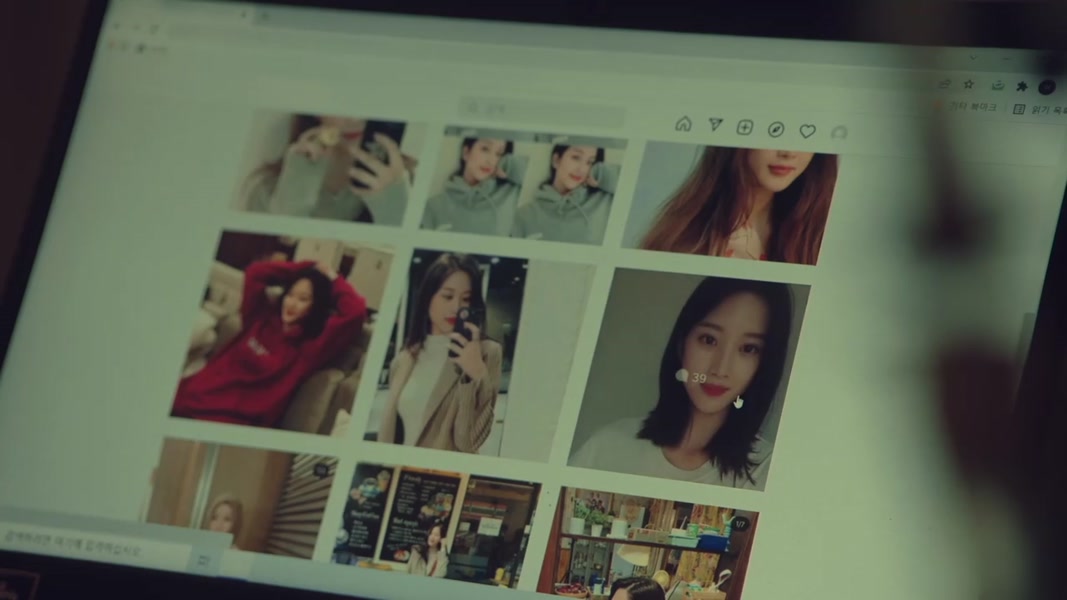This screenshot has height=600, width=1067.
Task: Open the cafe menu board photo post
Action: [x=435, y=525]
